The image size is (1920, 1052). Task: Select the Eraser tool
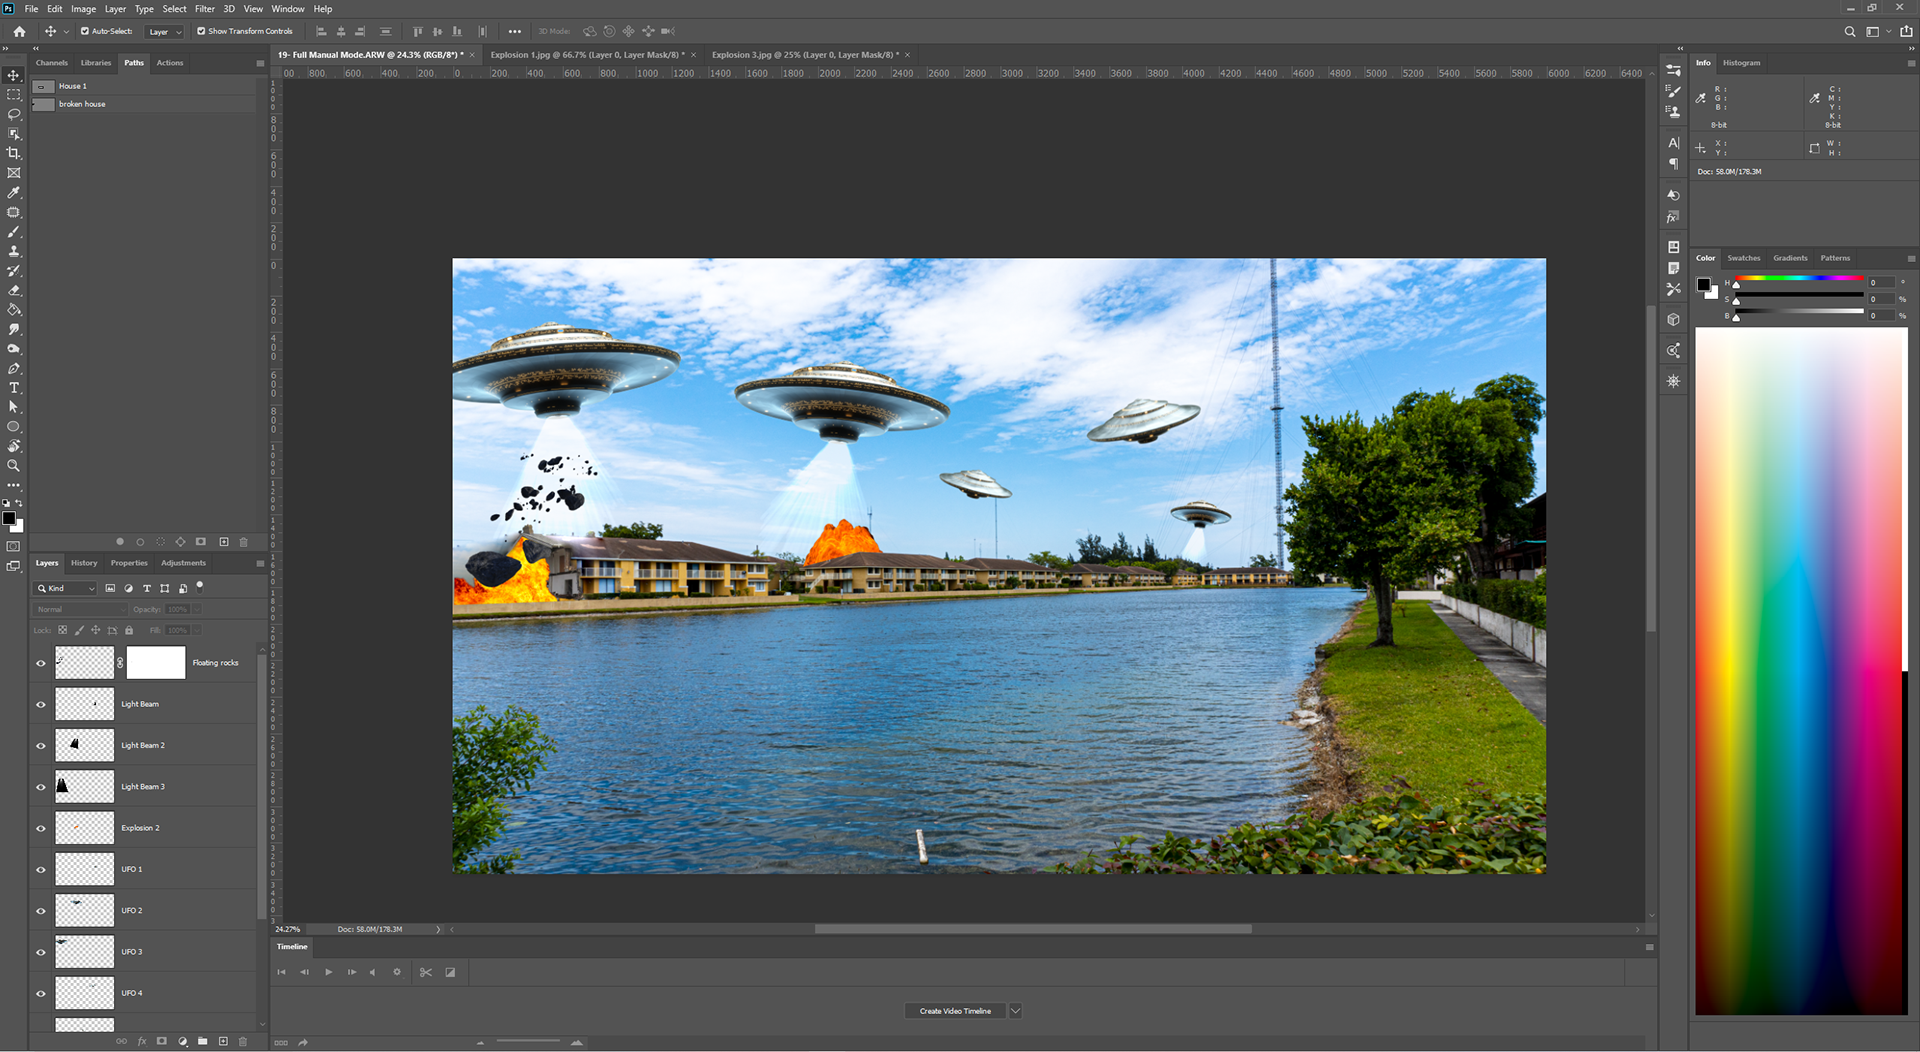(14, 290)
